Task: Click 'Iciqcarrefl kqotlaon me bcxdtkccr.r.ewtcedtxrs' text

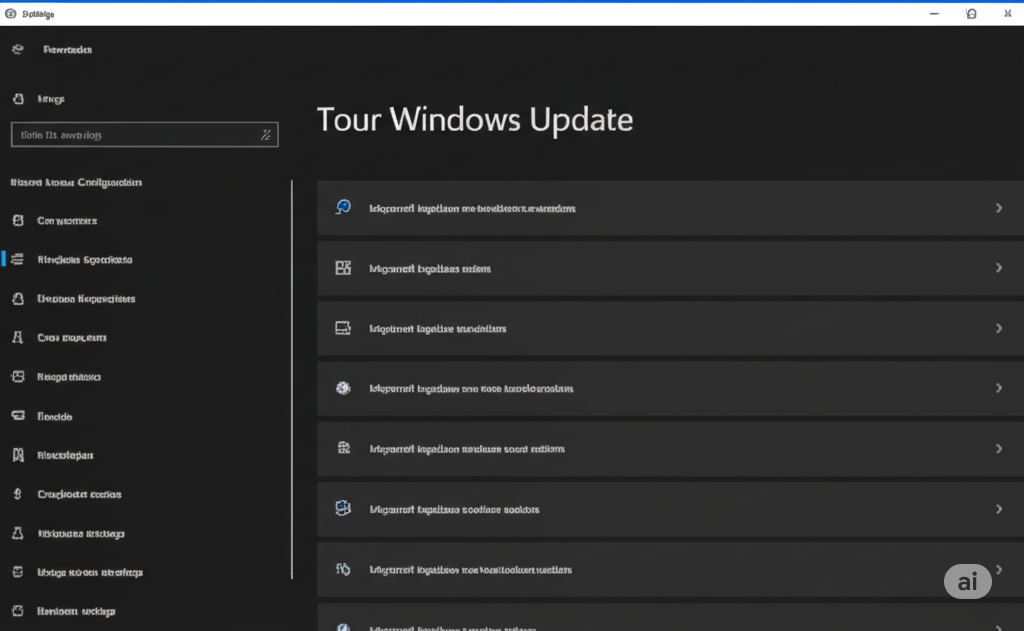Action: [x=472, y=208]
